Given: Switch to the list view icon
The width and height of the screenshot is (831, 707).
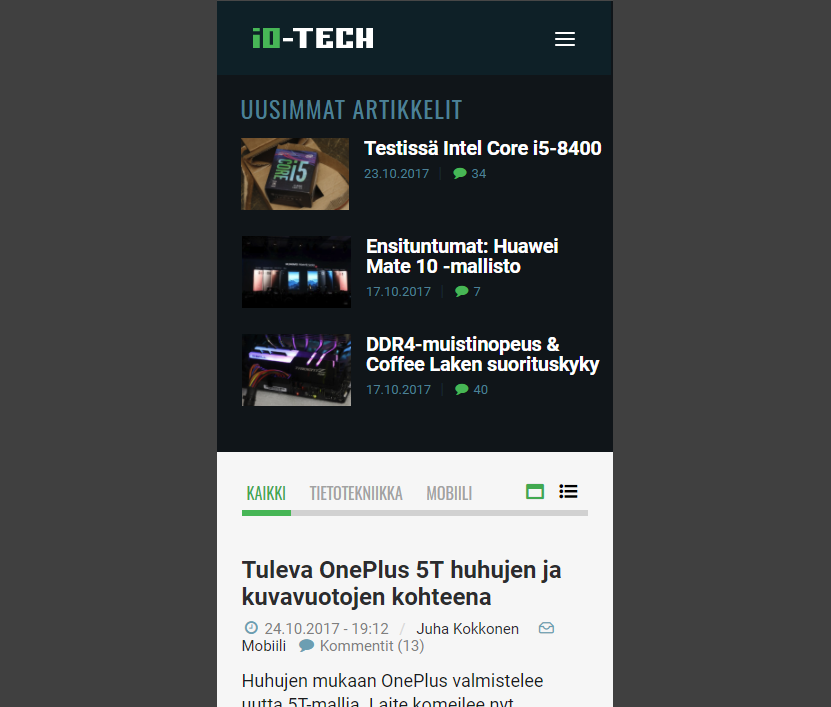Looking at the screenshot, I should 568,491.
